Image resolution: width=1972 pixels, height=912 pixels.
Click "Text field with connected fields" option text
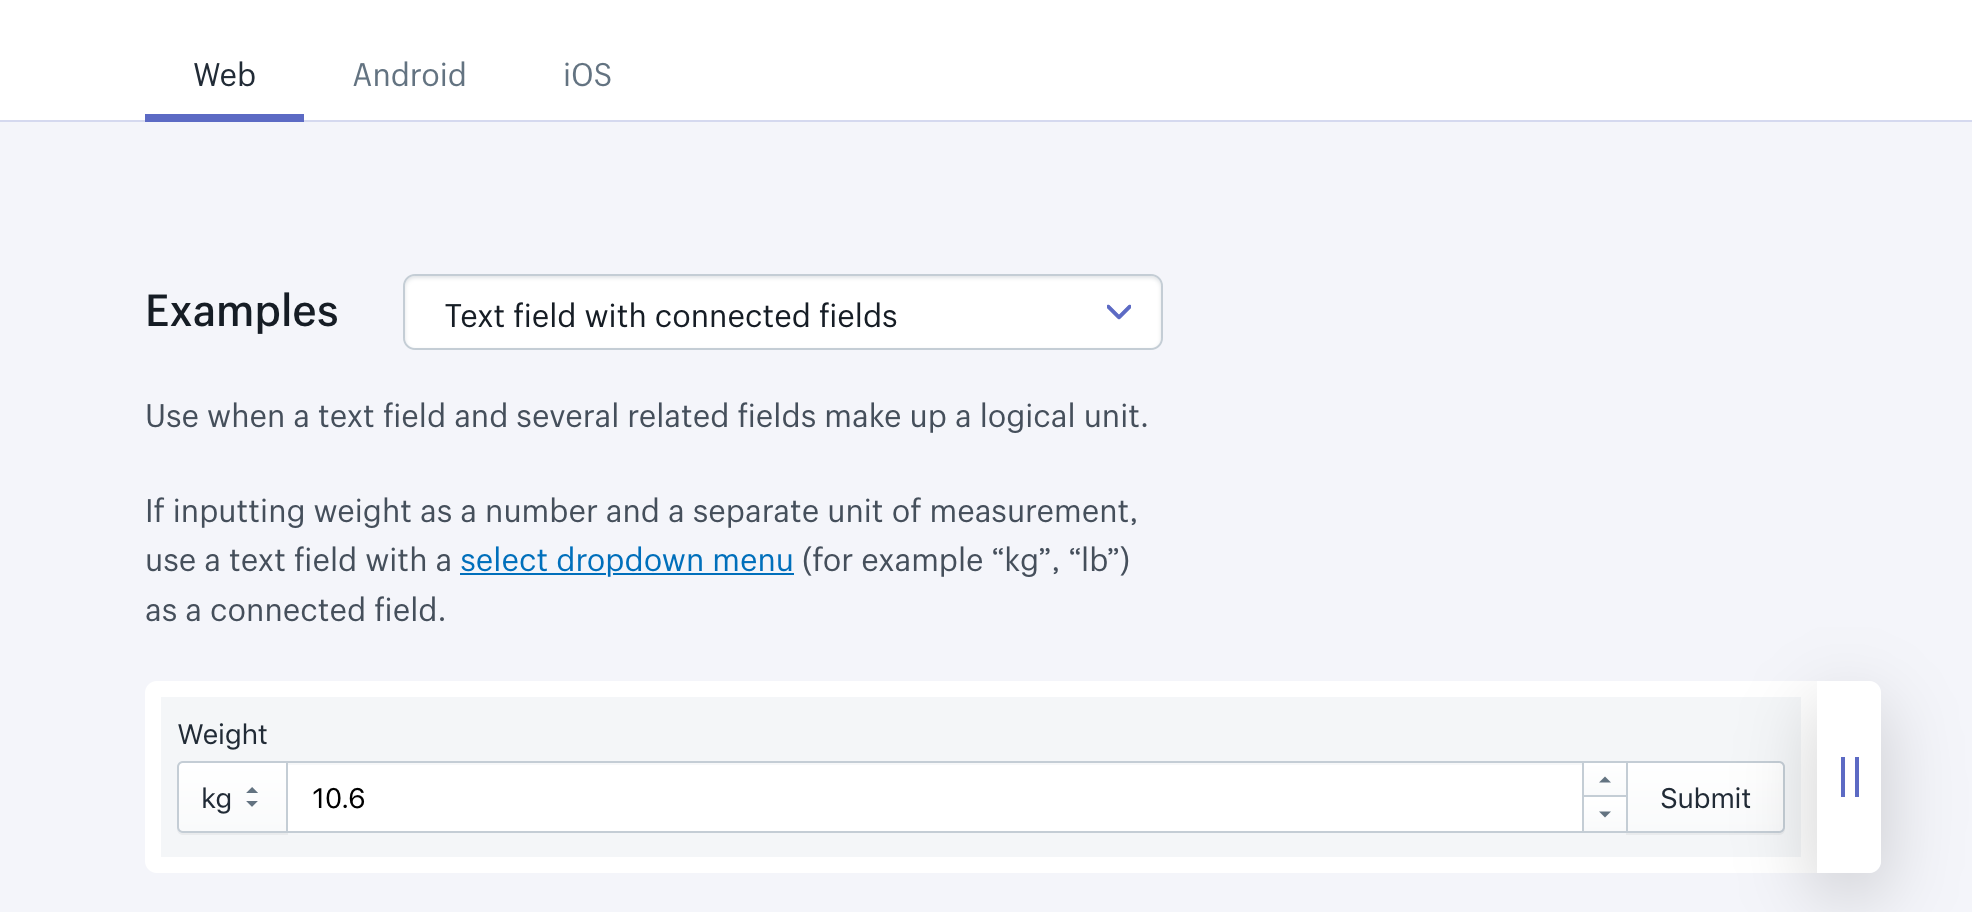tap(670, 316)
